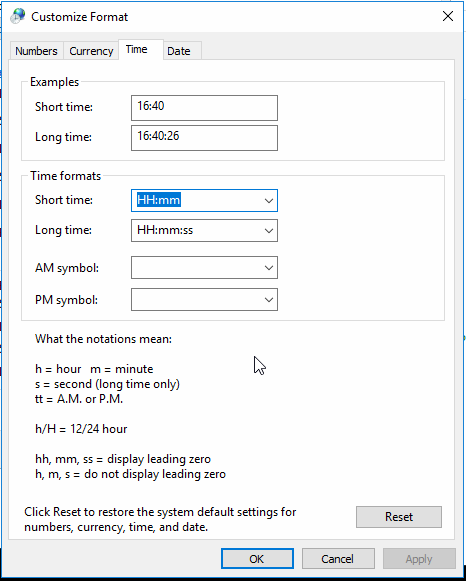Click the Reset button
The width and height of the screenshot is (466, 581).
399,517
